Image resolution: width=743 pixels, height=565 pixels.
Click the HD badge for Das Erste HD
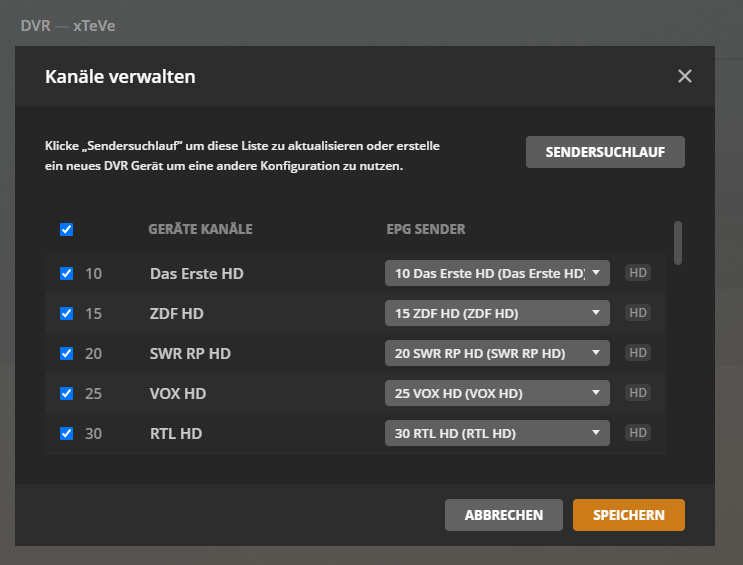point(637,273)
